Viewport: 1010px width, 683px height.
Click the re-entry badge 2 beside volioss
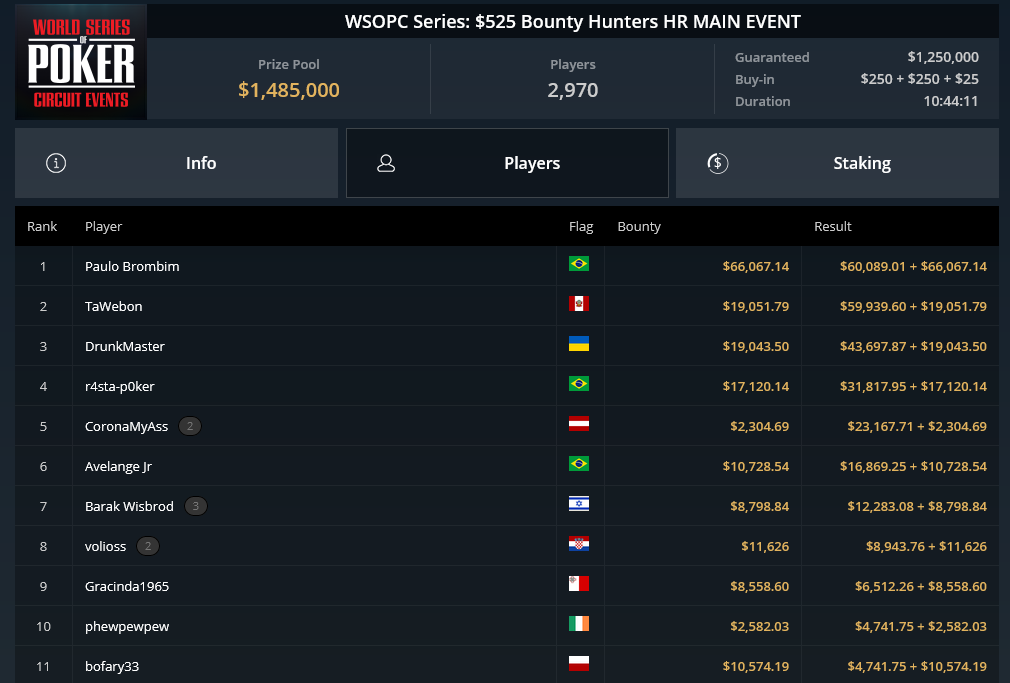click(148, 546)
